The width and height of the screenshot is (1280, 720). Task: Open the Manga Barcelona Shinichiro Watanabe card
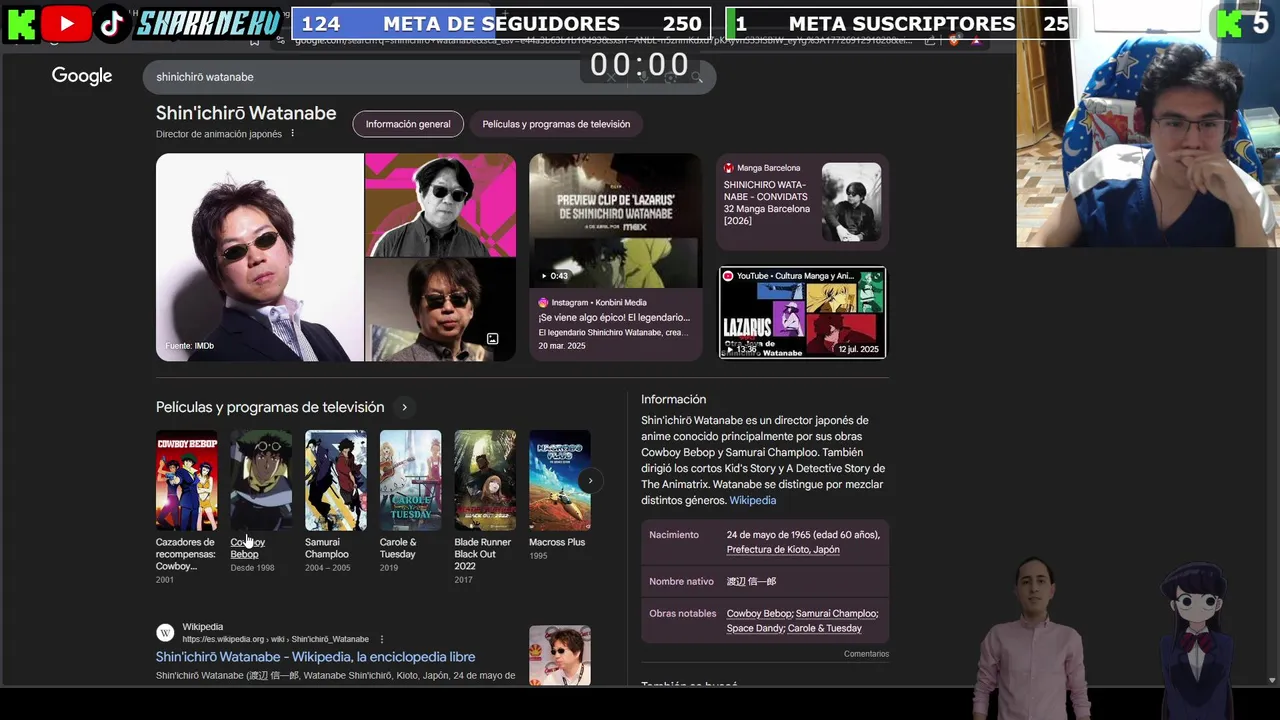(802, 202)
